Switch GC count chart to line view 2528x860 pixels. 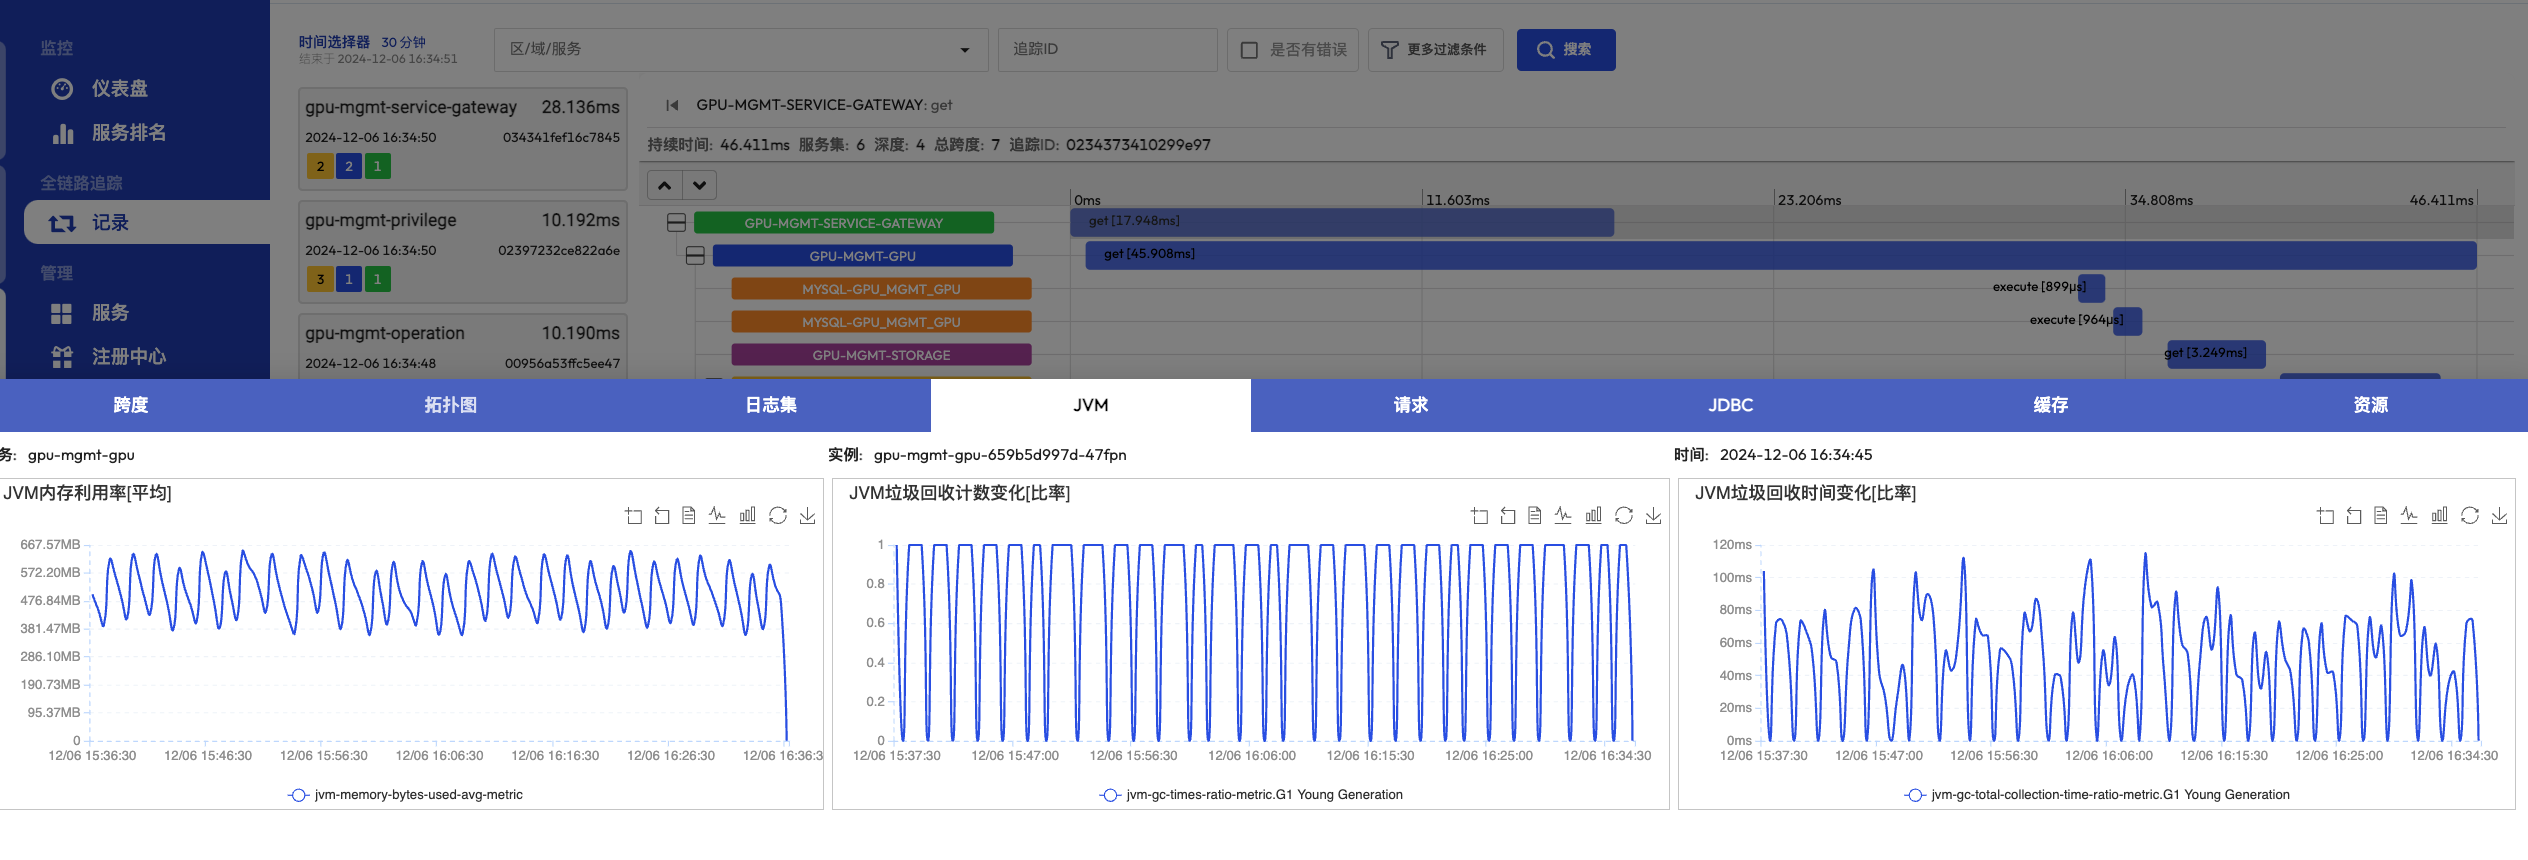point(1563,516)
